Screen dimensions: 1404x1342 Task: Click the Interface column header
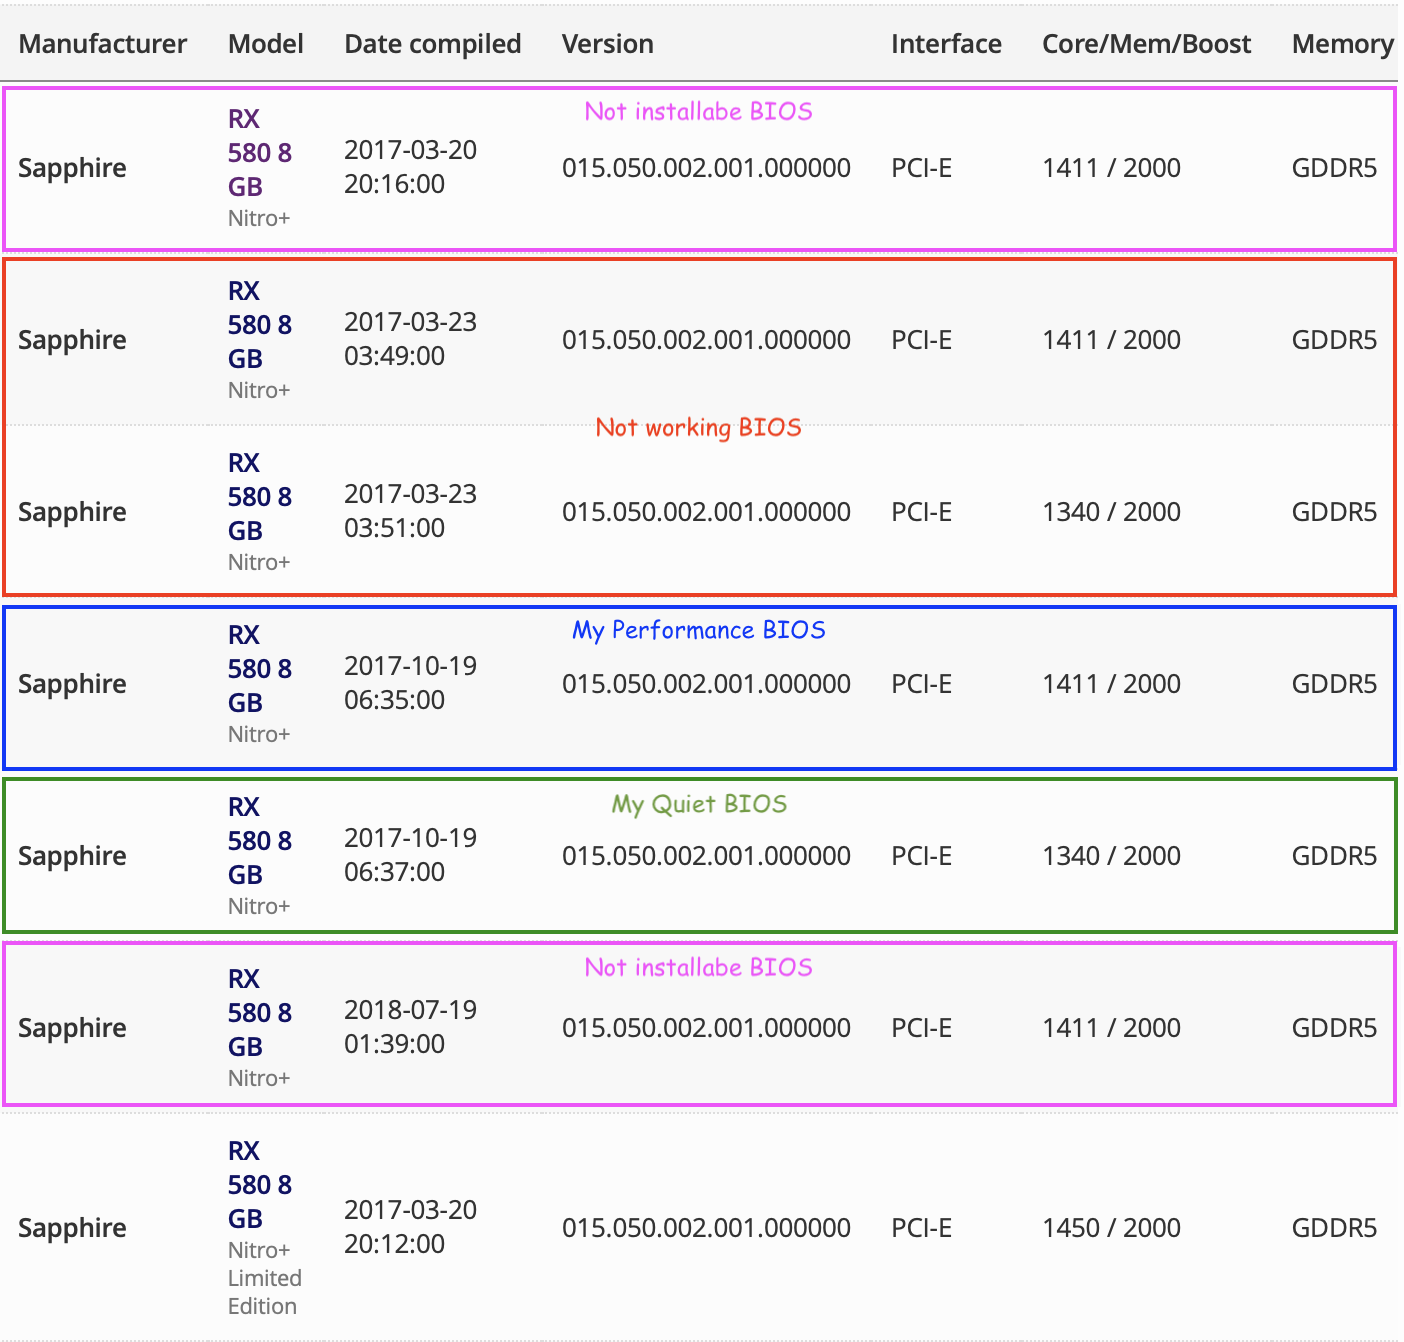[945, 44]
